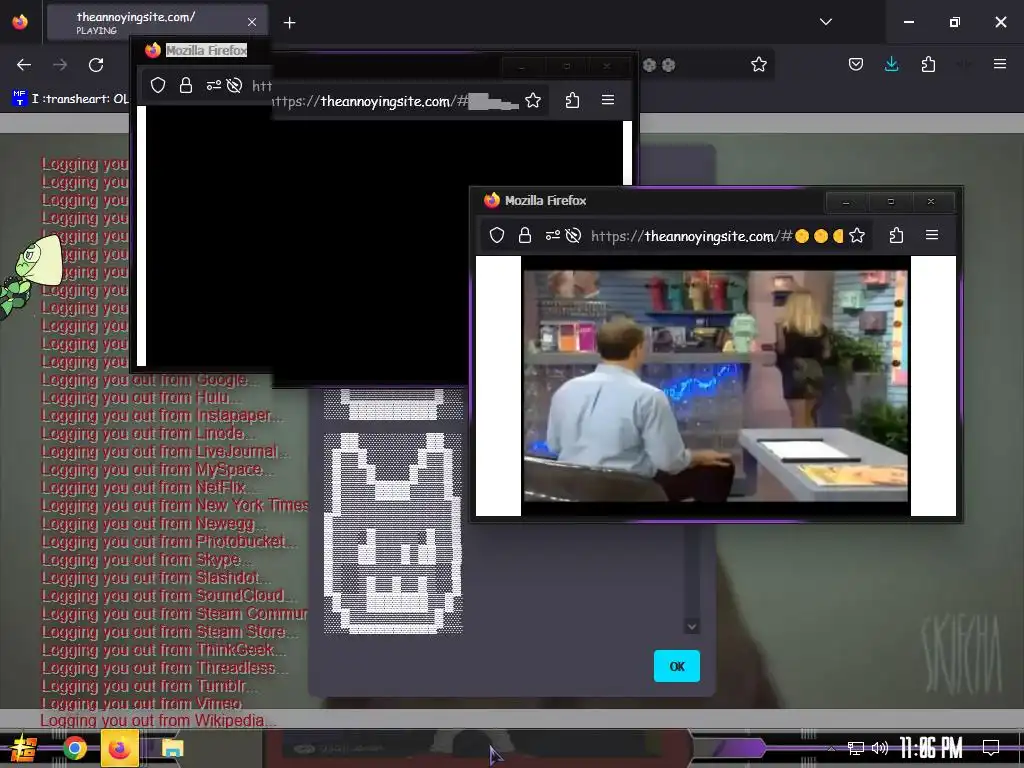This screenshot has width=1024, height=768.
Task: Bookmark star in middle black popup window
Action: click(x=533, y=101)
